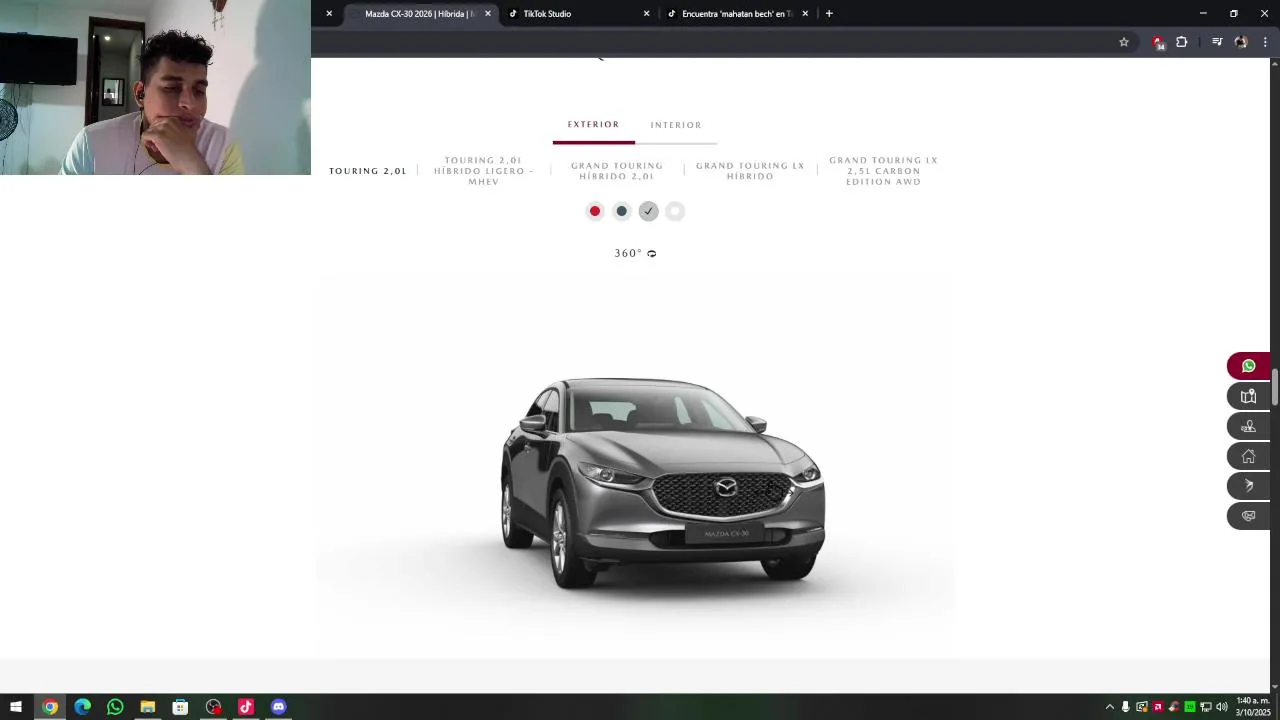Viewport: 1280px width, 720px height.
Task: Click the speaker volume tray icon
Action: point(1222,707)
